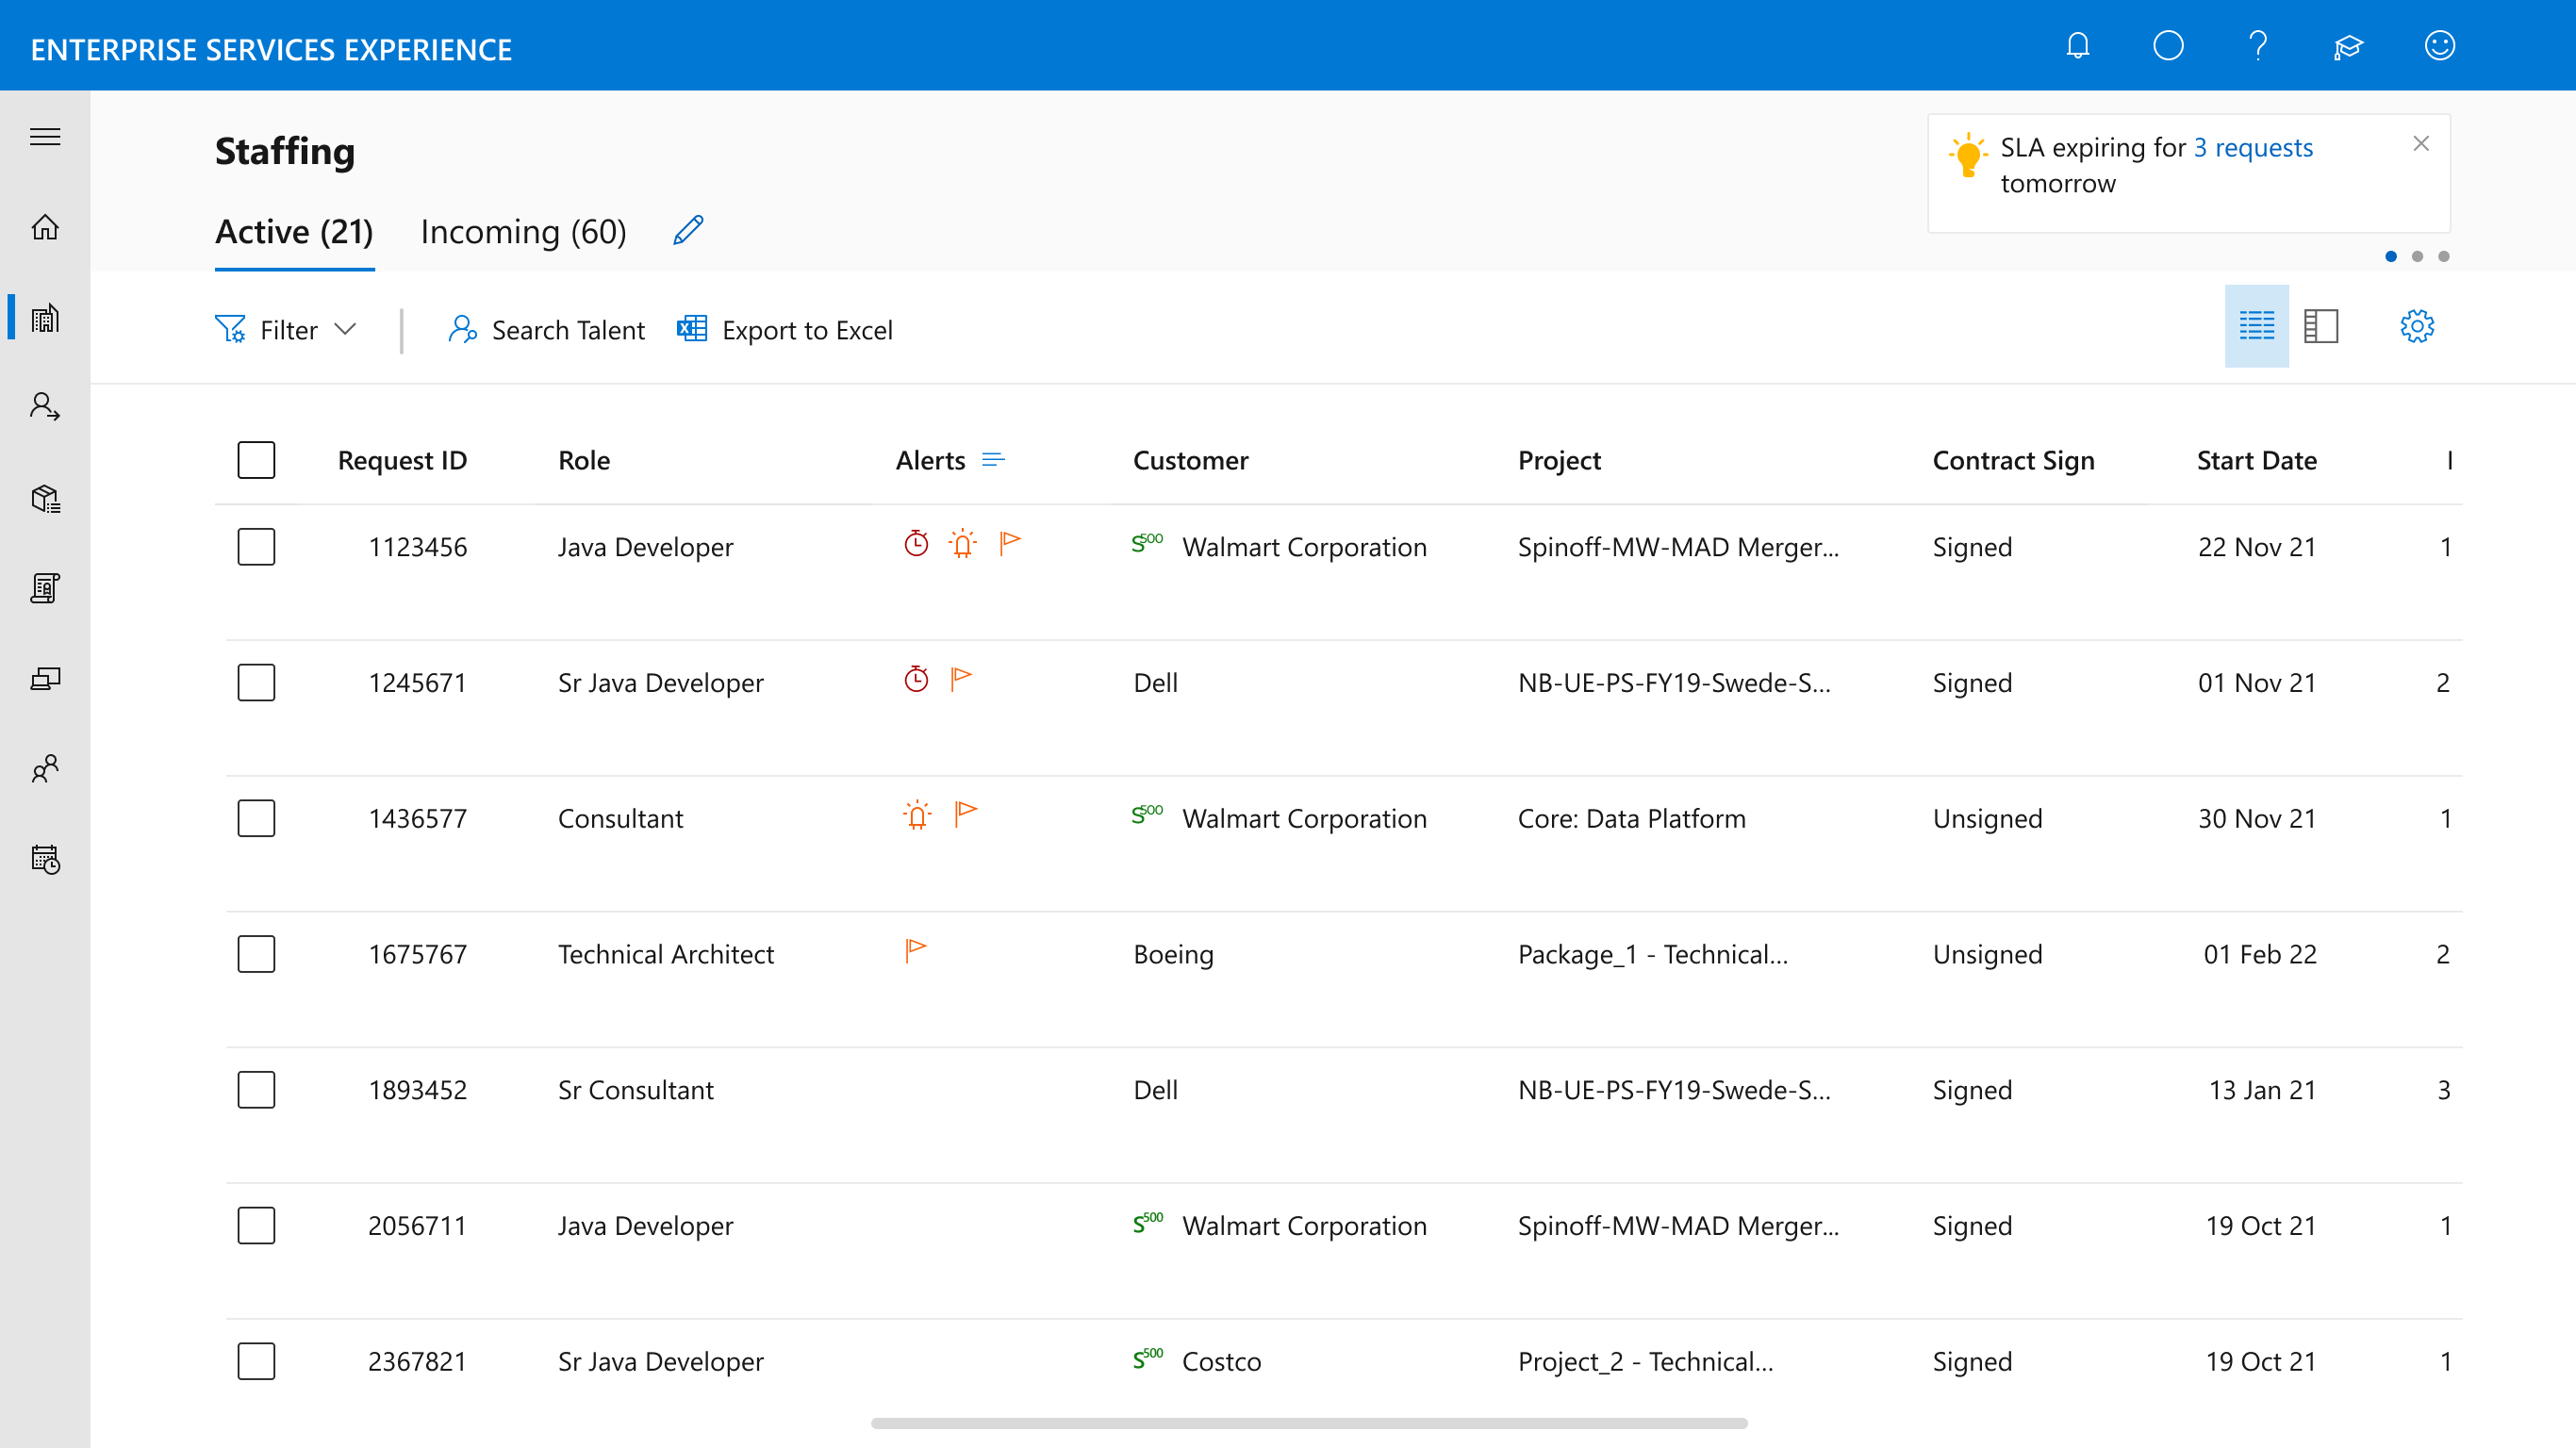Click the Contract Sign column header
This screenshot has height=1448, width=2576.
[x=2013, y=460]
